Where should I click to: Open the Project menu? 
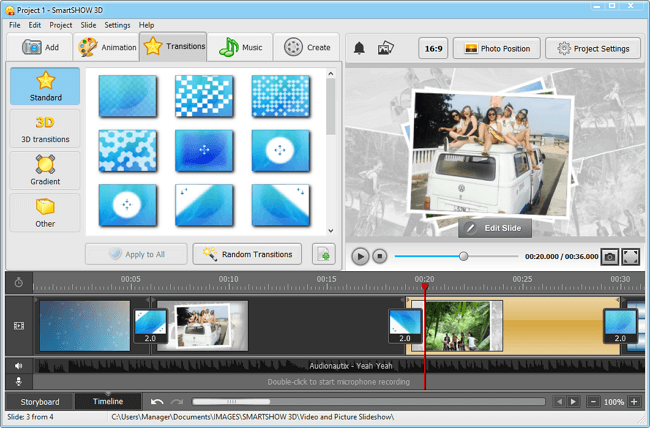pos(61,25)
